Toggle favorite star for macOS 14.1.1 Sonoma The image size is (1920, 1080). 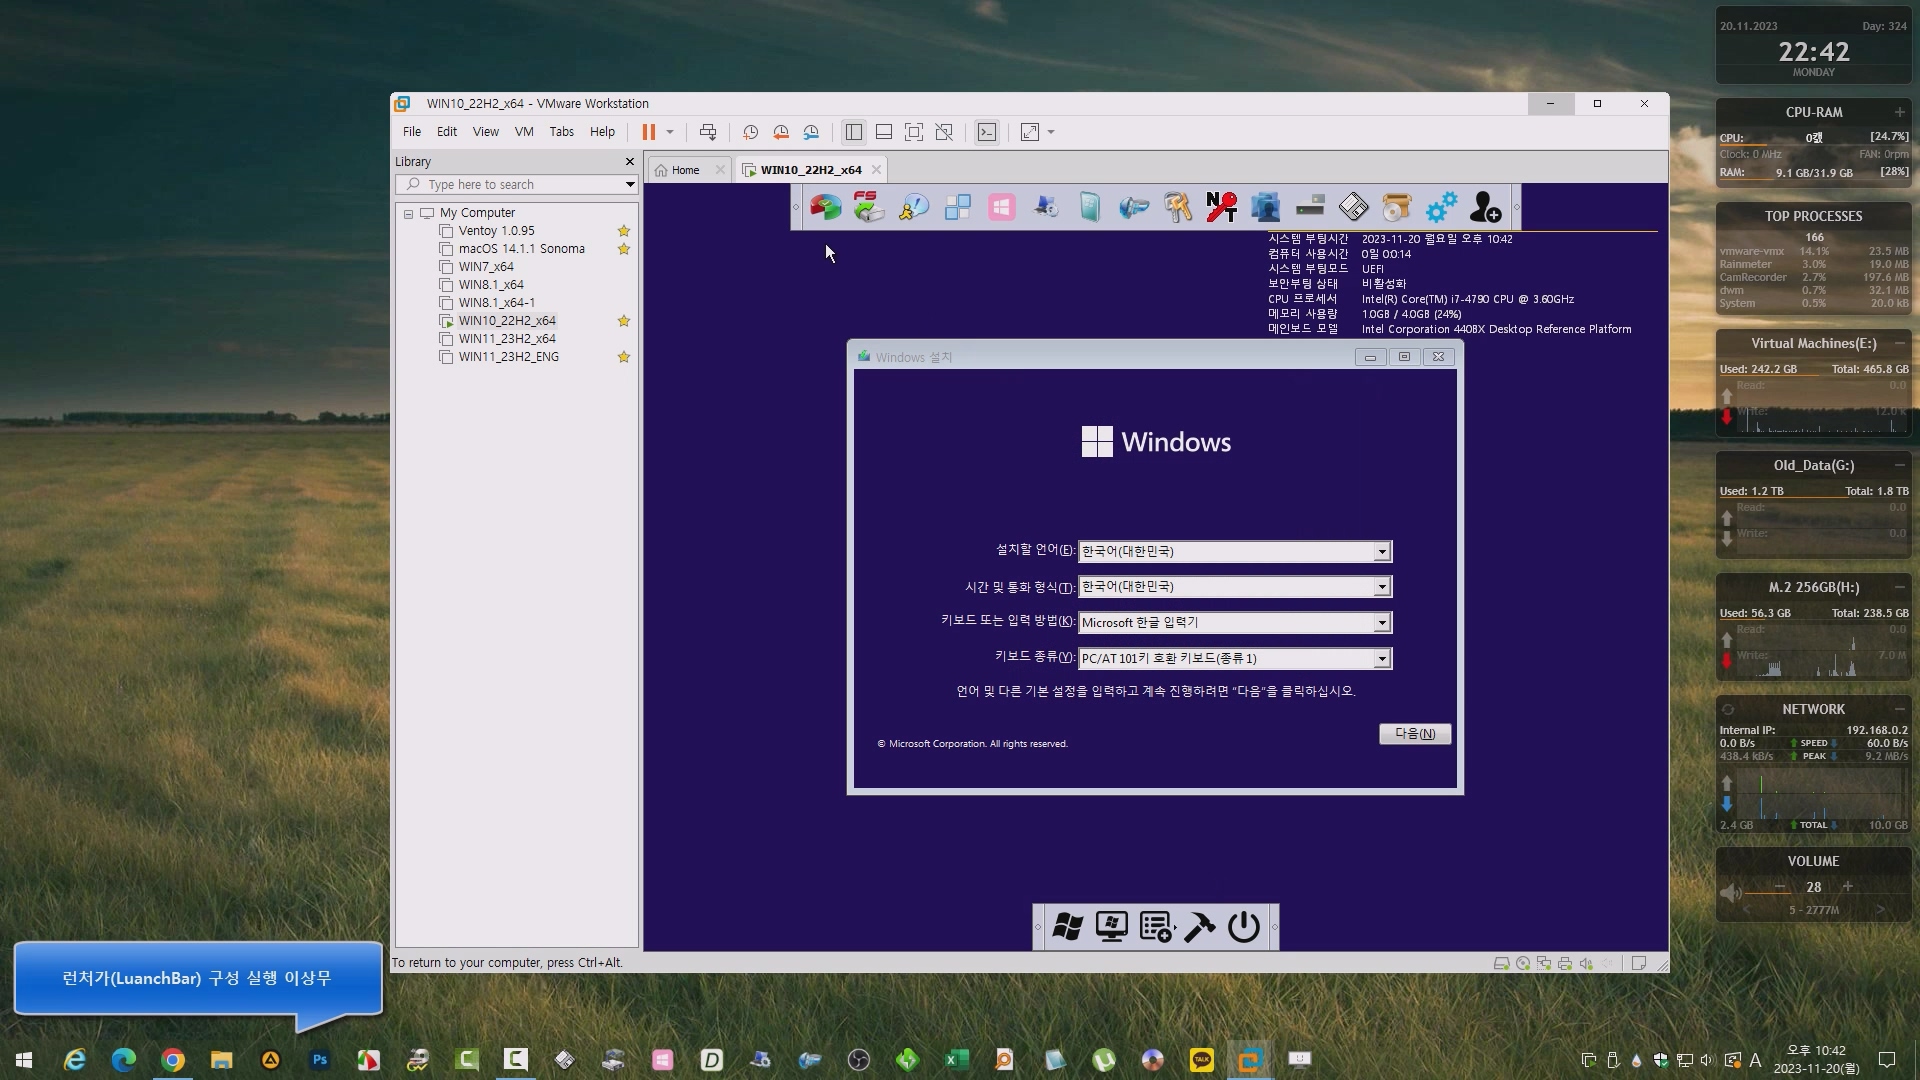[624, 249]
